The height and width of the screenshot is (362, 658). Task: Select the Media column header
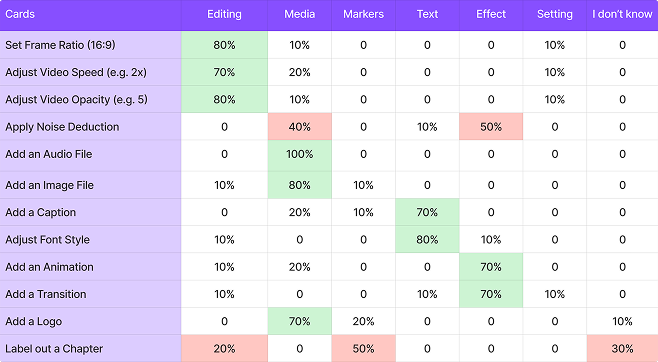pyautogui.click(x=300, y=14)
